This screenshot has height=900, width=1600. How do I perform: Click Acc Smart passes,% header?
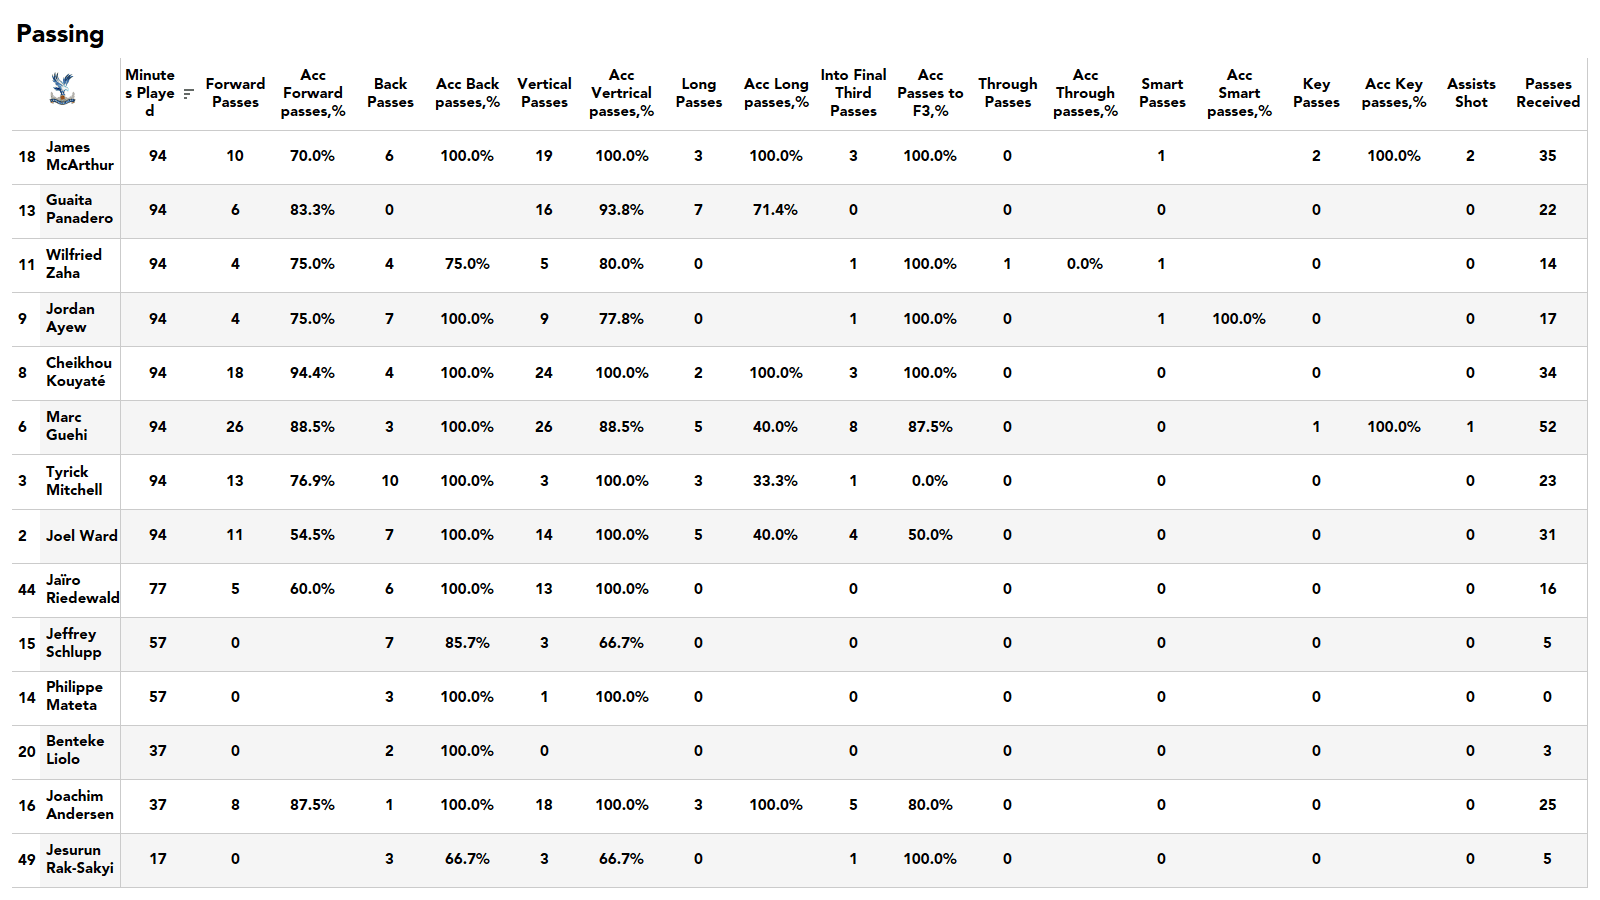[x=1239, y=93]
